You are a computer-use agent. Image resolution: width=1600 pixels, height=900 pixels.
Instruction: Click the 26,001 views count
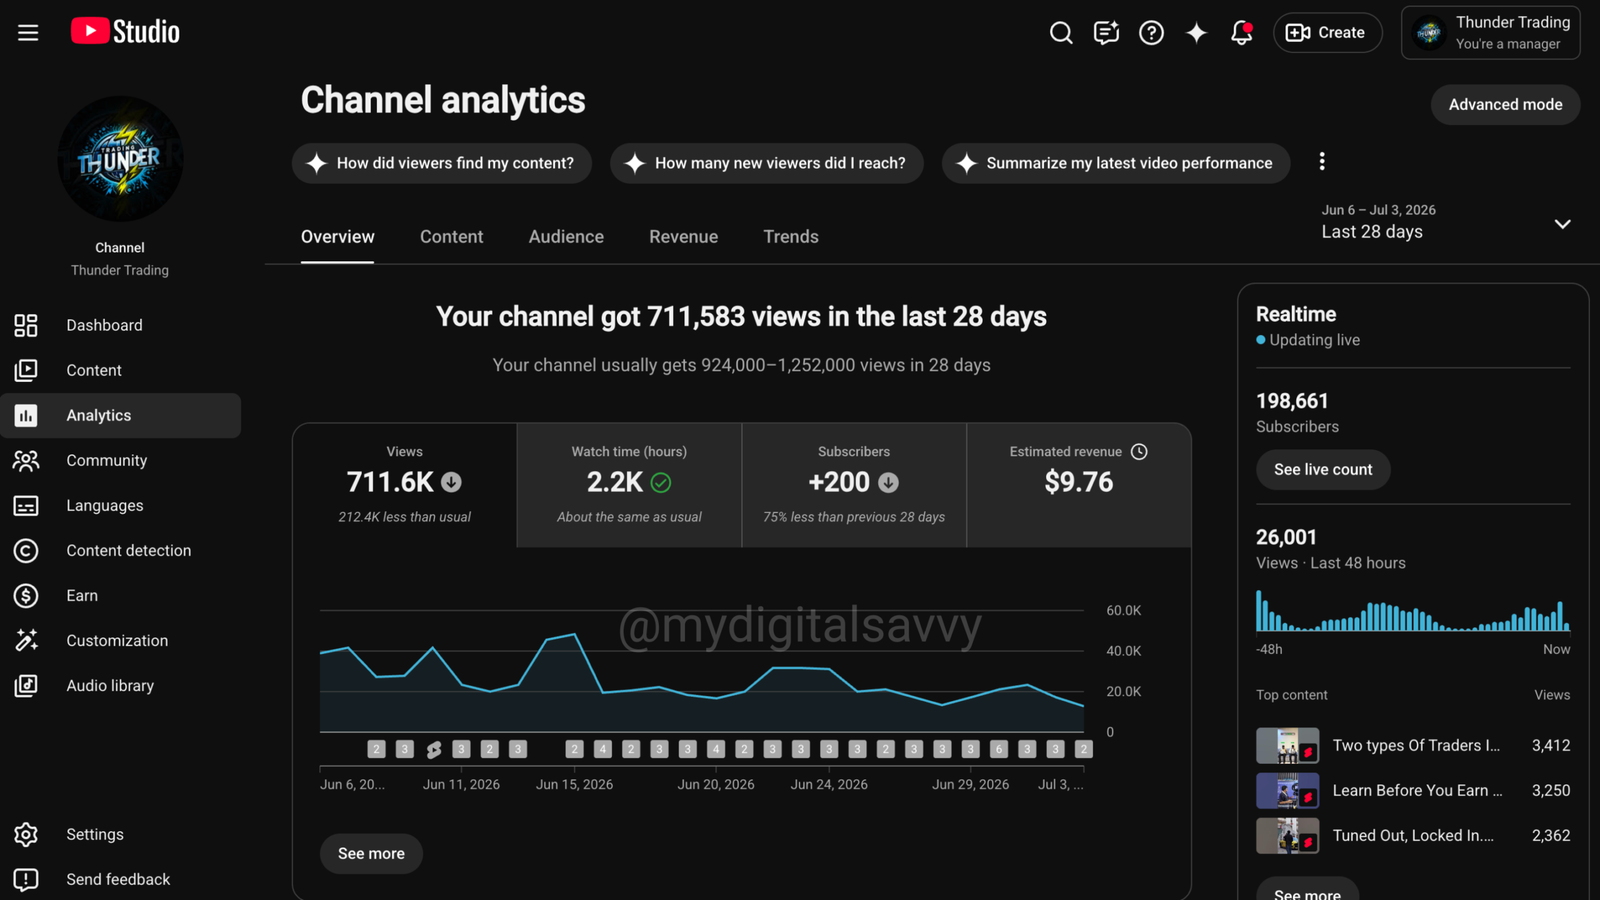(x=1286, y=537)
